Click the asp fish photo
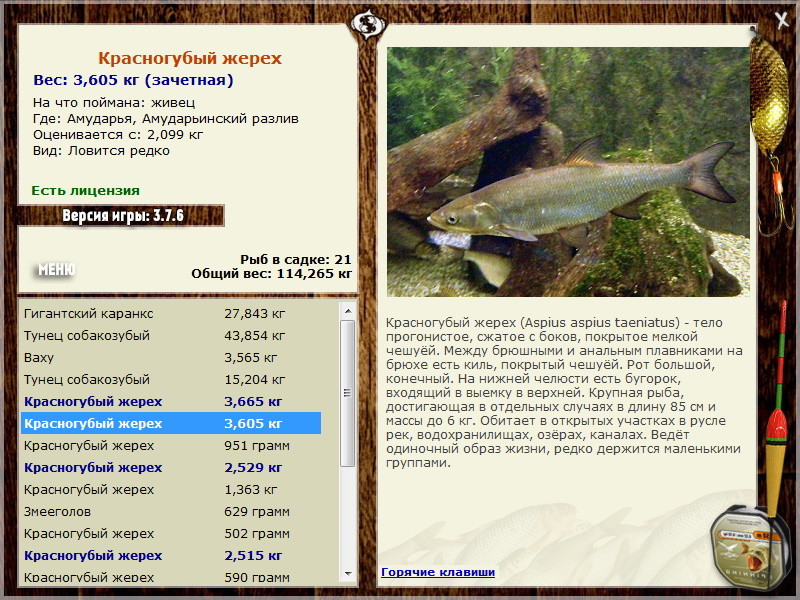This screenshot has height=600, width=800. tap(568, 172)
